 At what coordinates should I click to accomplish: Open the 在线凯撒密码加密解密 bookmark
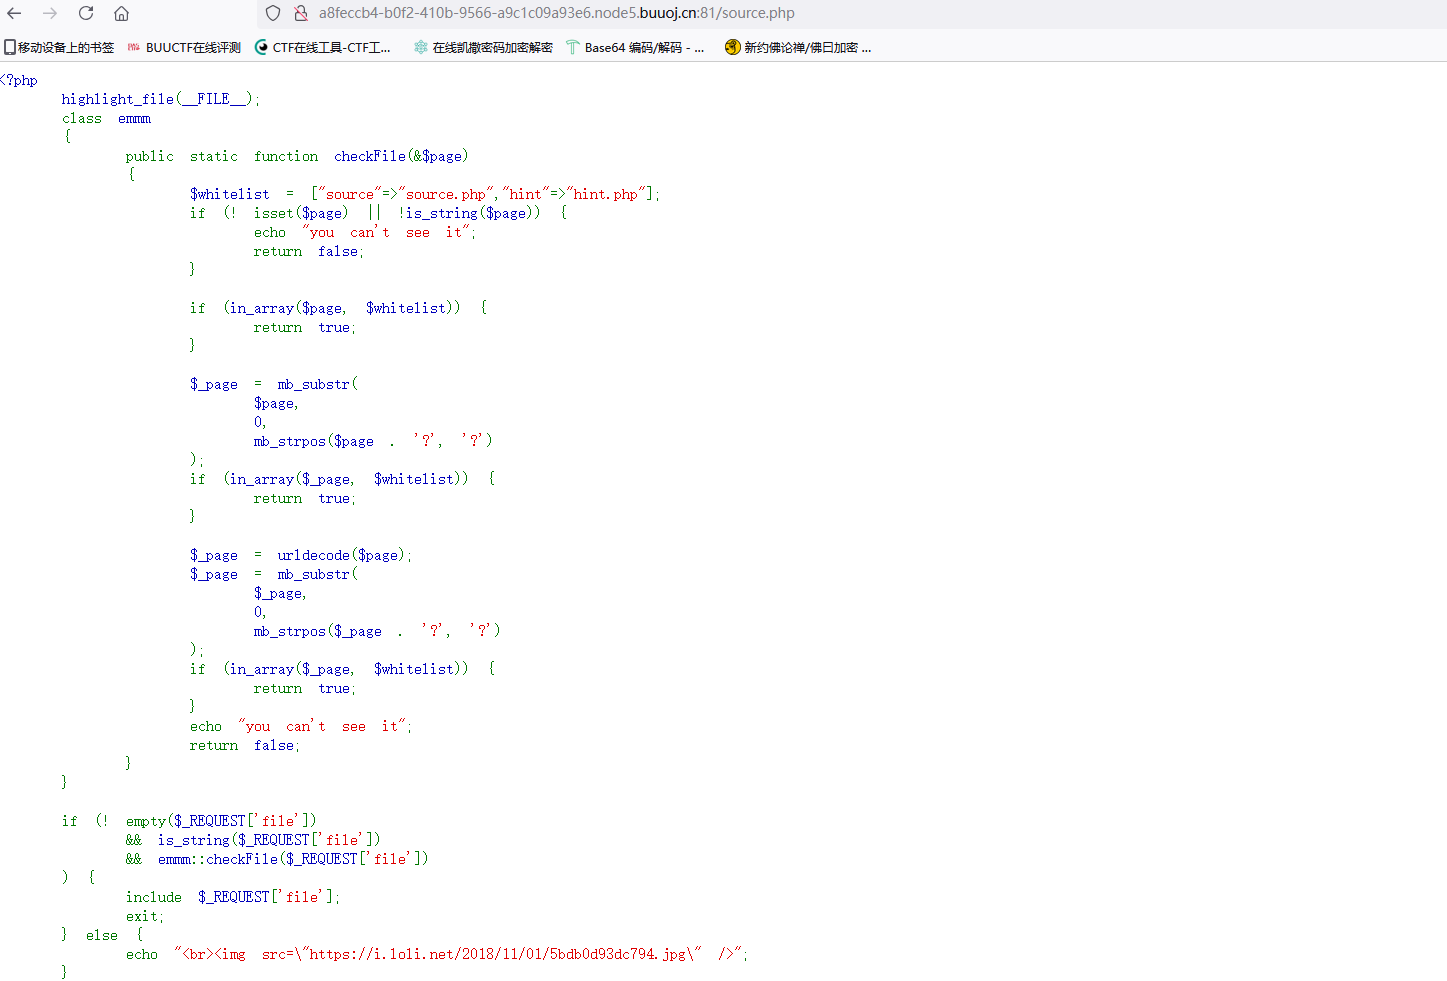pyautogui.click(x=483, y=47)
